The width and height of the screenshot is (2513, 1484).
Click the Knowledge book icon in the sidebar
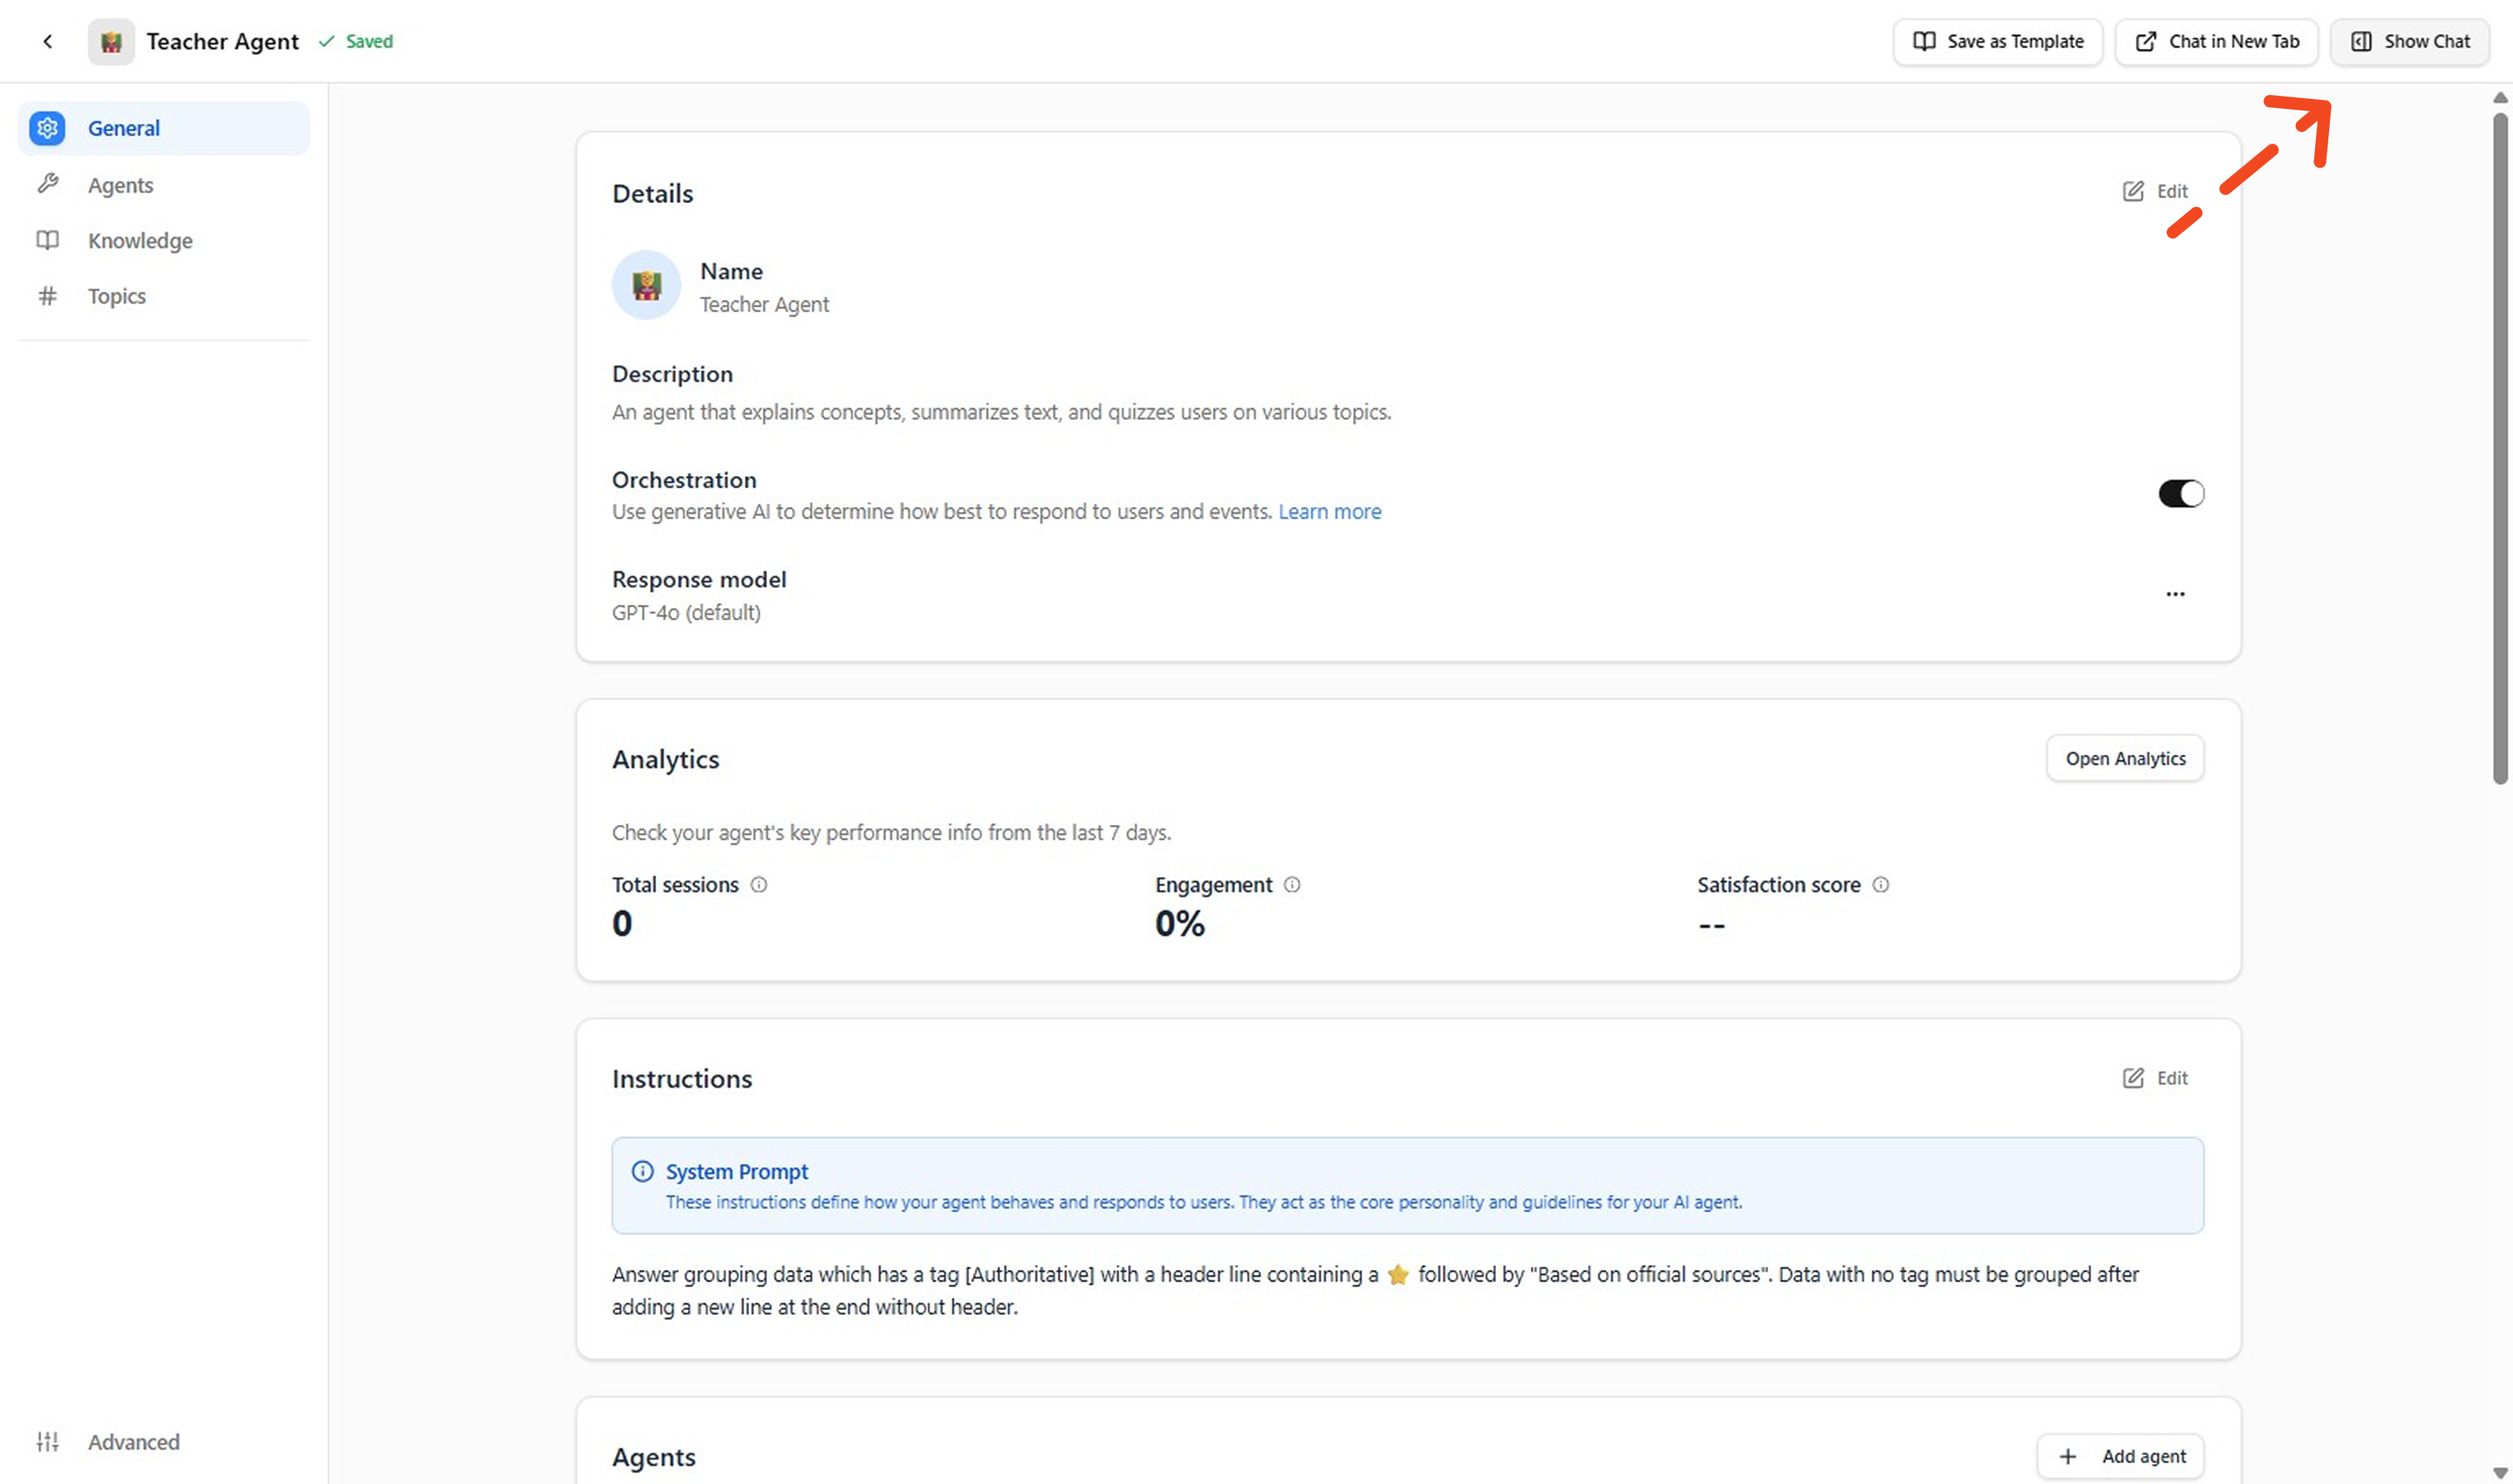(x=47, y=240)
